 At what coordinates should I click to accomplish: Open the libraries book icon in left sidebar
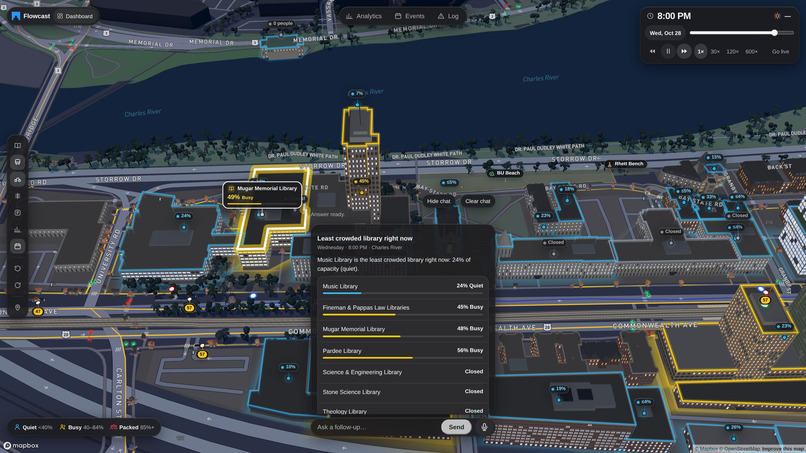[x=17, y=146]
